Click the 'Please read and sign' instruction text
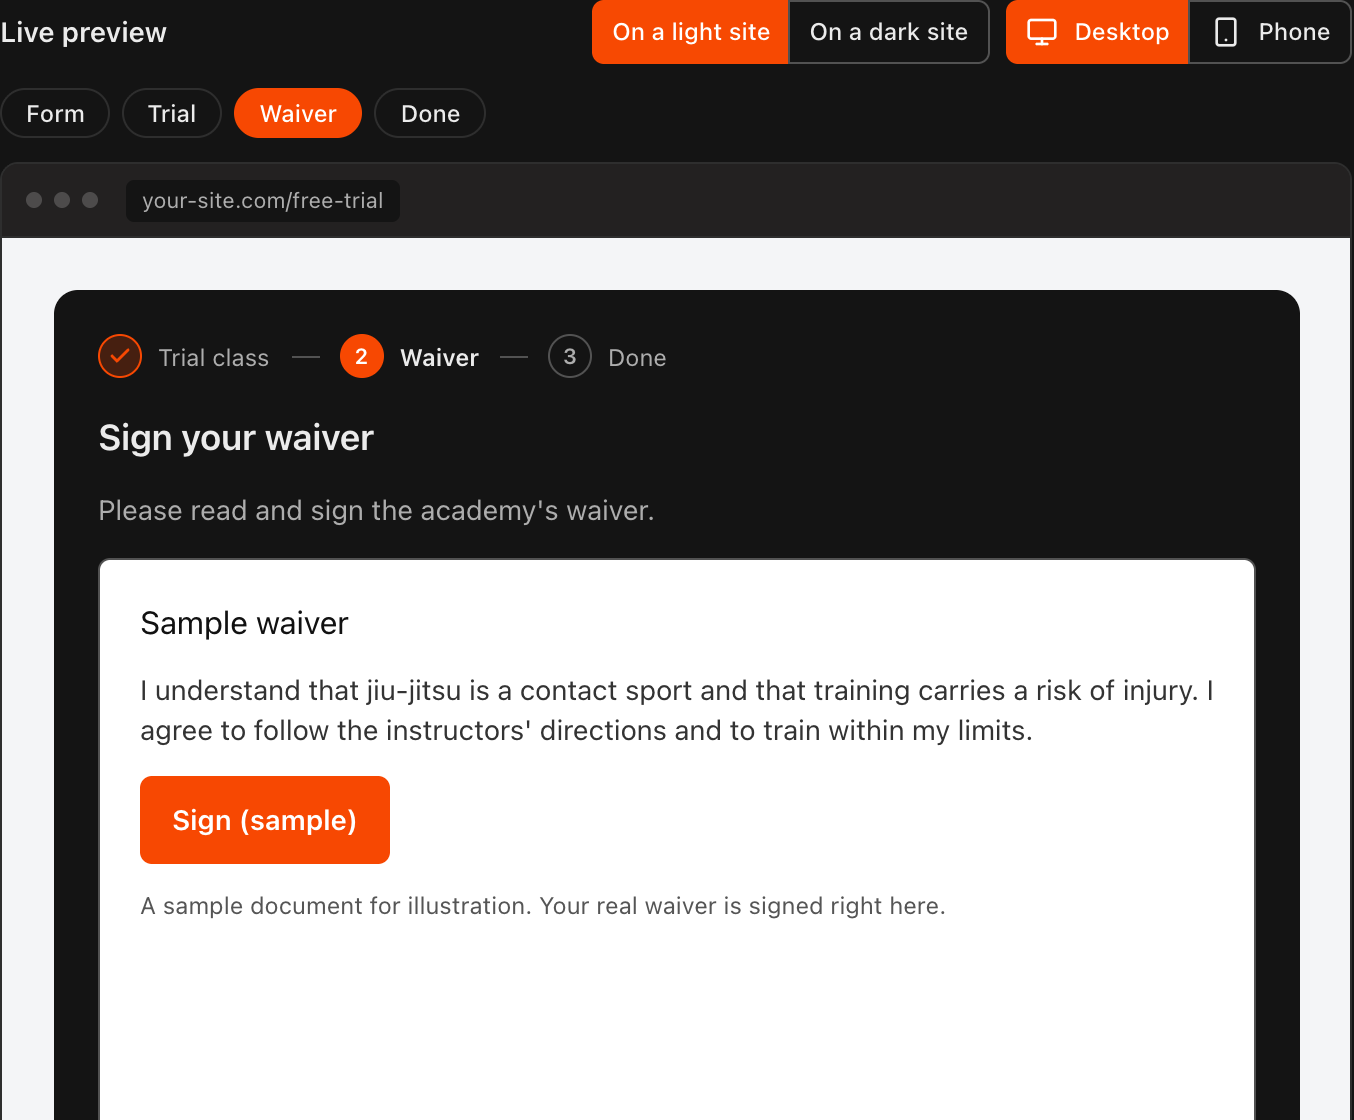Image resolution: width=1354 pixels, height=1120 pixels. point(376,511)
